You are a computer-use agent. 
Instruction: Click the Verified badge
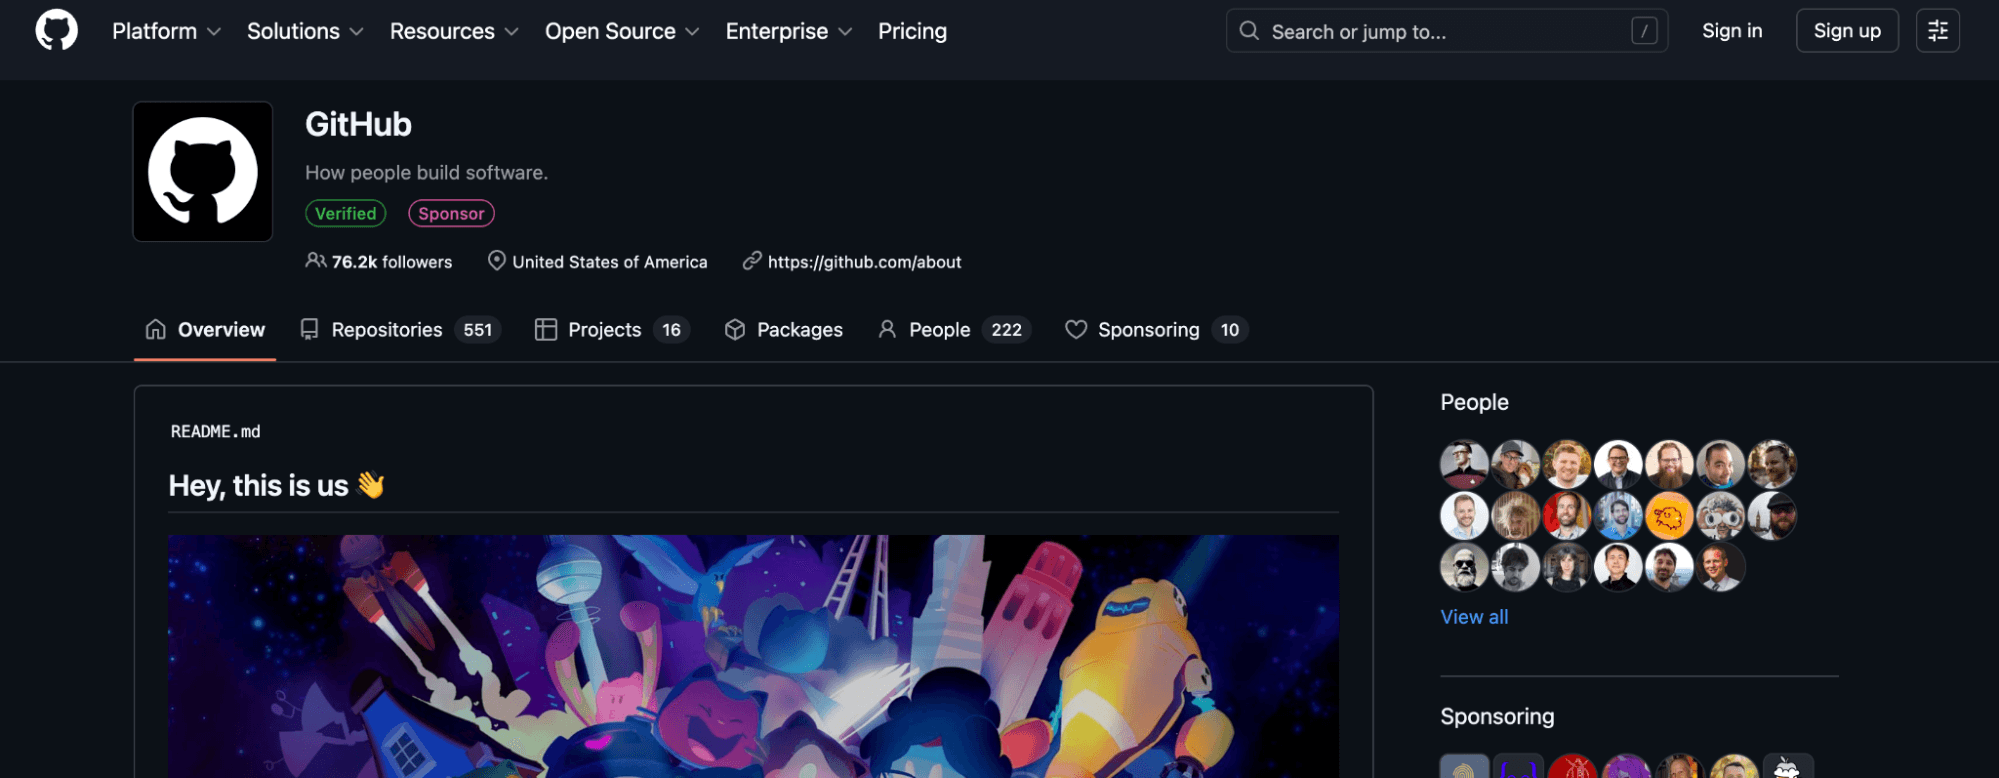click(345, 213)
